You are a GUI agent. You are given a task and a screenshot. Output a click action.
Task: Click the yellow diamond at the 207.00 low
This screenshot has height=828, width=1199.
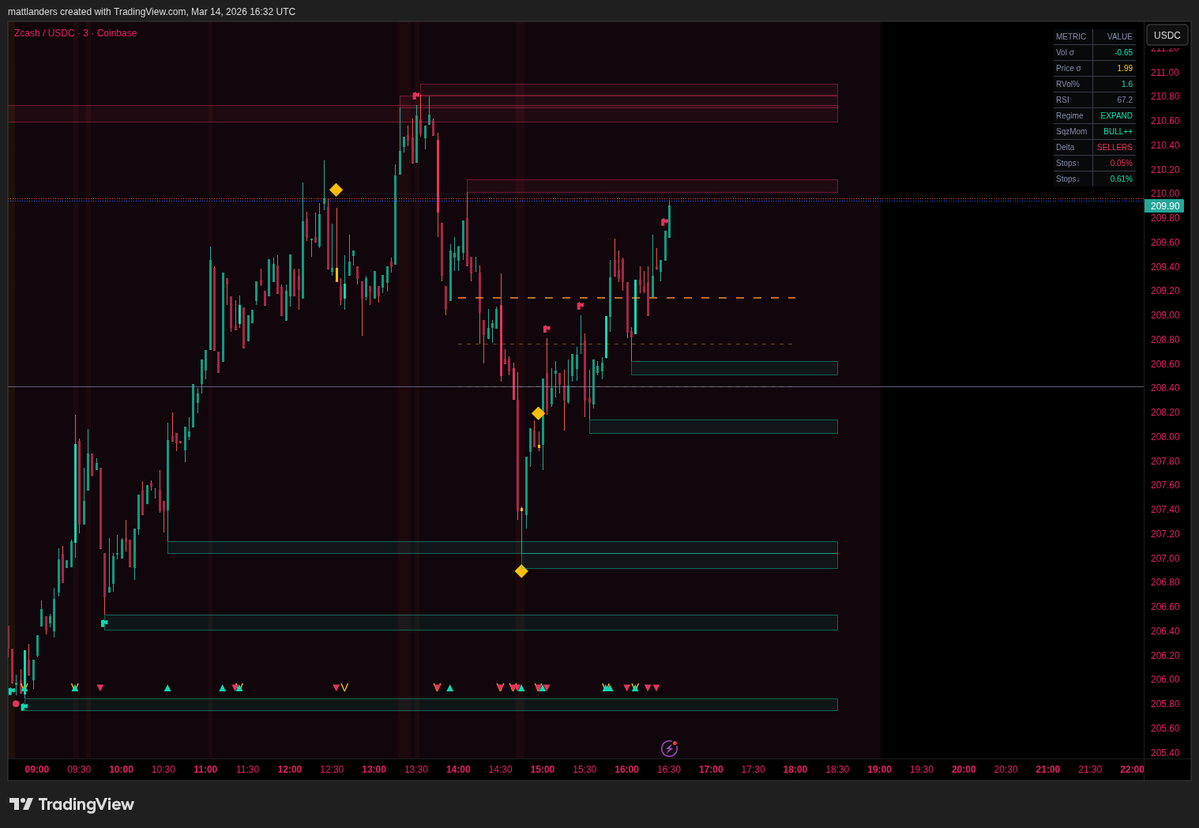tap(522, 571)
